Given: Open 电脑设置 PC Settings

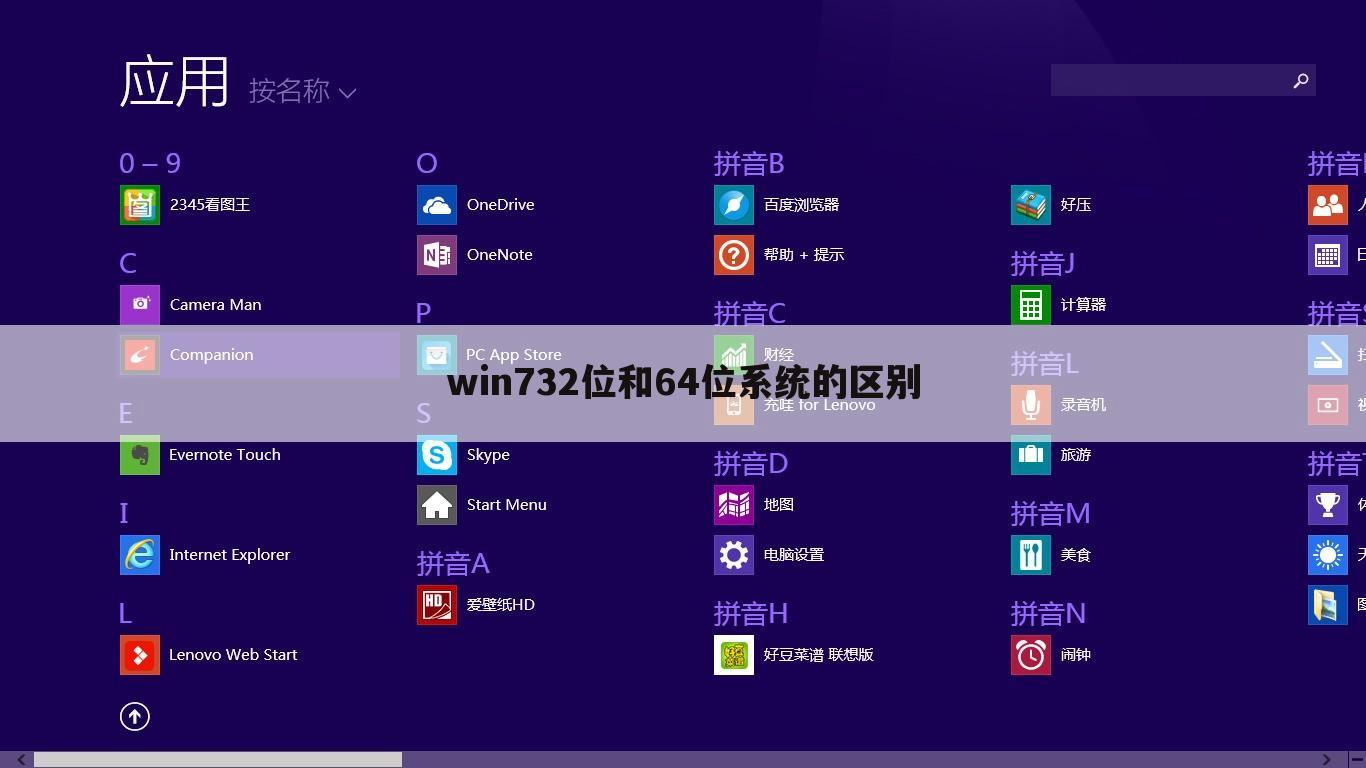Looking at the screenshot, I should click(775, 554).
